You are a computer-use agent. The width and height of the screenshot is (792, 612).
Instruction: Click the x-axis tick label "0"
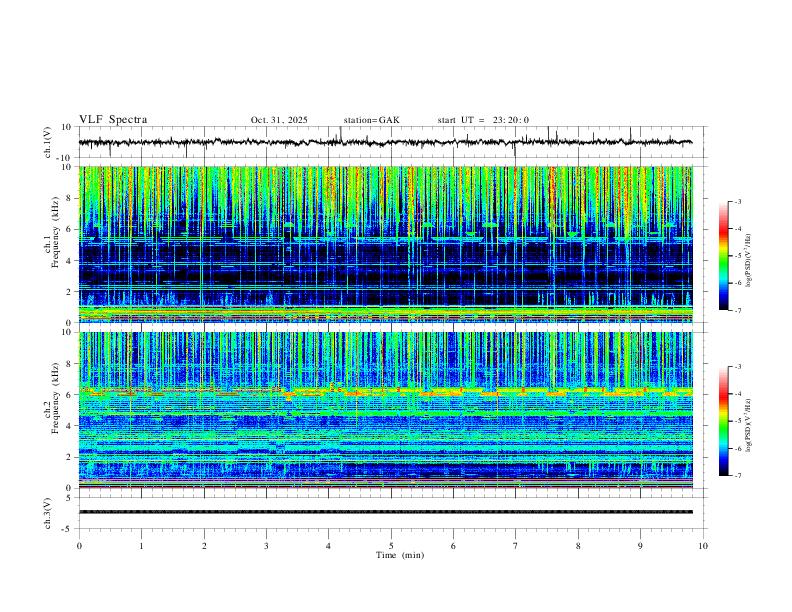(79, 546)
